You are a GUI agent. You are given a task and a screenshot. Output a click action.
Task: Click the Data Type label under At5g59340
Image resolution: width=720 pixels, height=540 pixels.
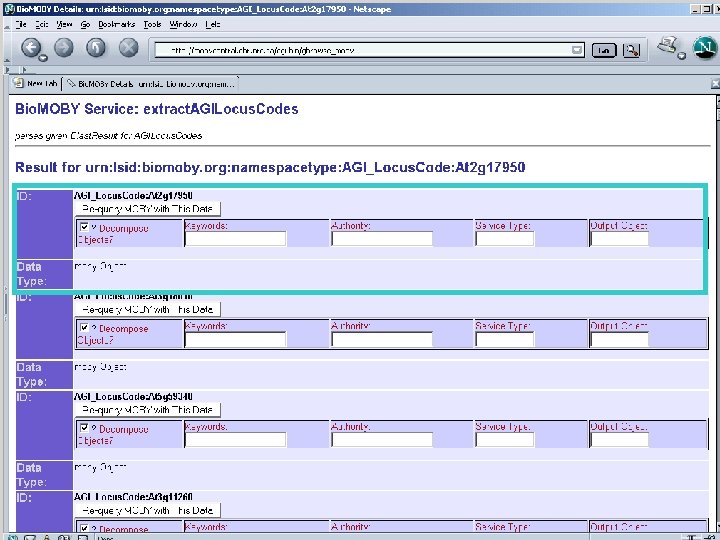(x=32, y=475)
